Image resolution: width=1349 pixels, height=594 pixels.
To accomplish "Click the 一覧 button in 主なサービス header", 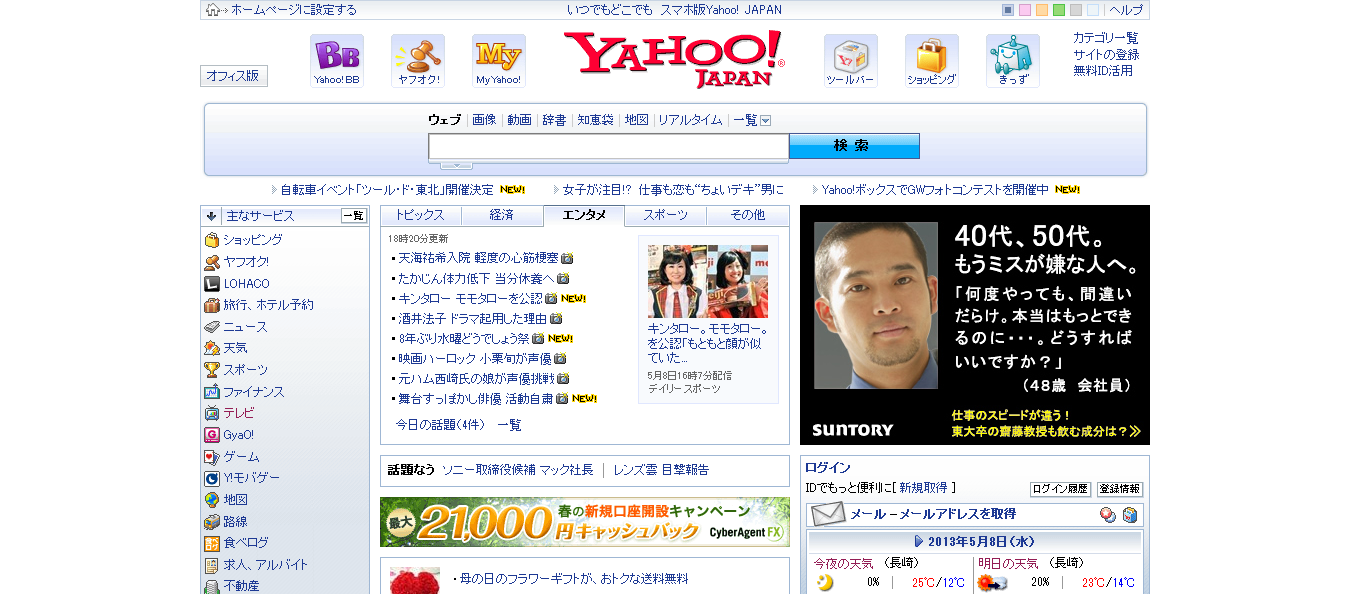I will pos(354,215).
